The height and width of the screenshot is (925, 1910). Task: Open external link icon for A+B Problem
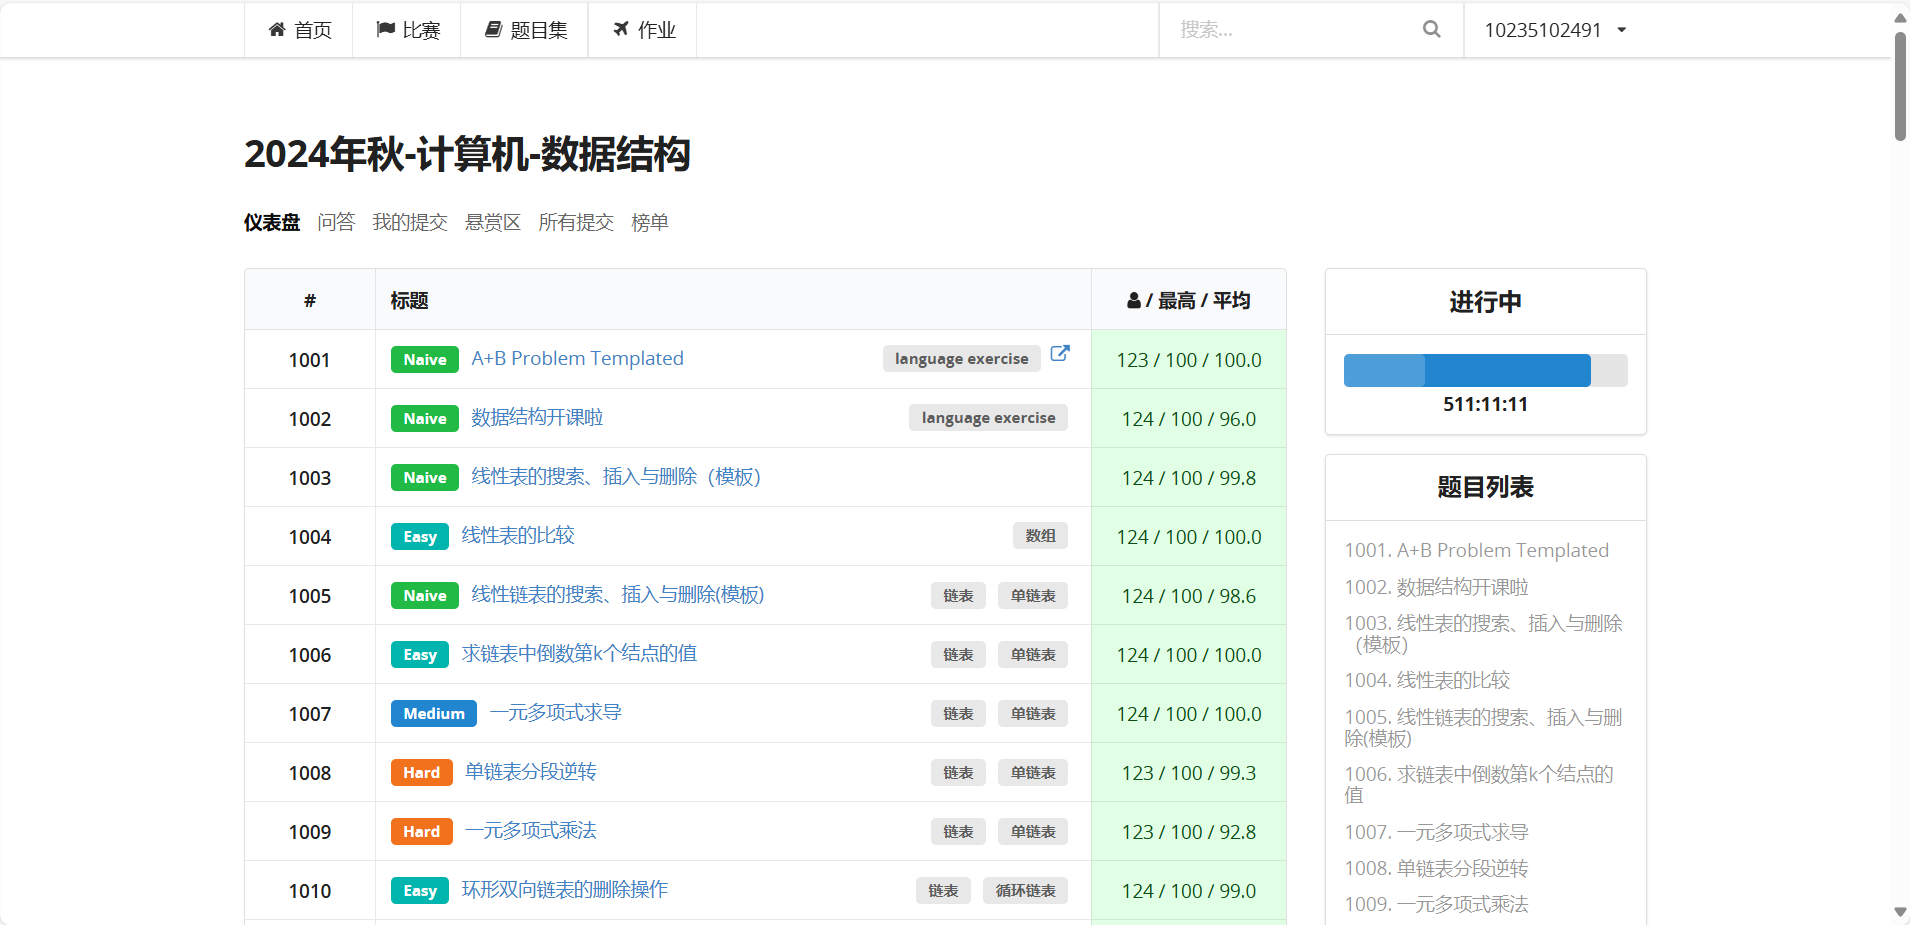tap(1060, 353)
